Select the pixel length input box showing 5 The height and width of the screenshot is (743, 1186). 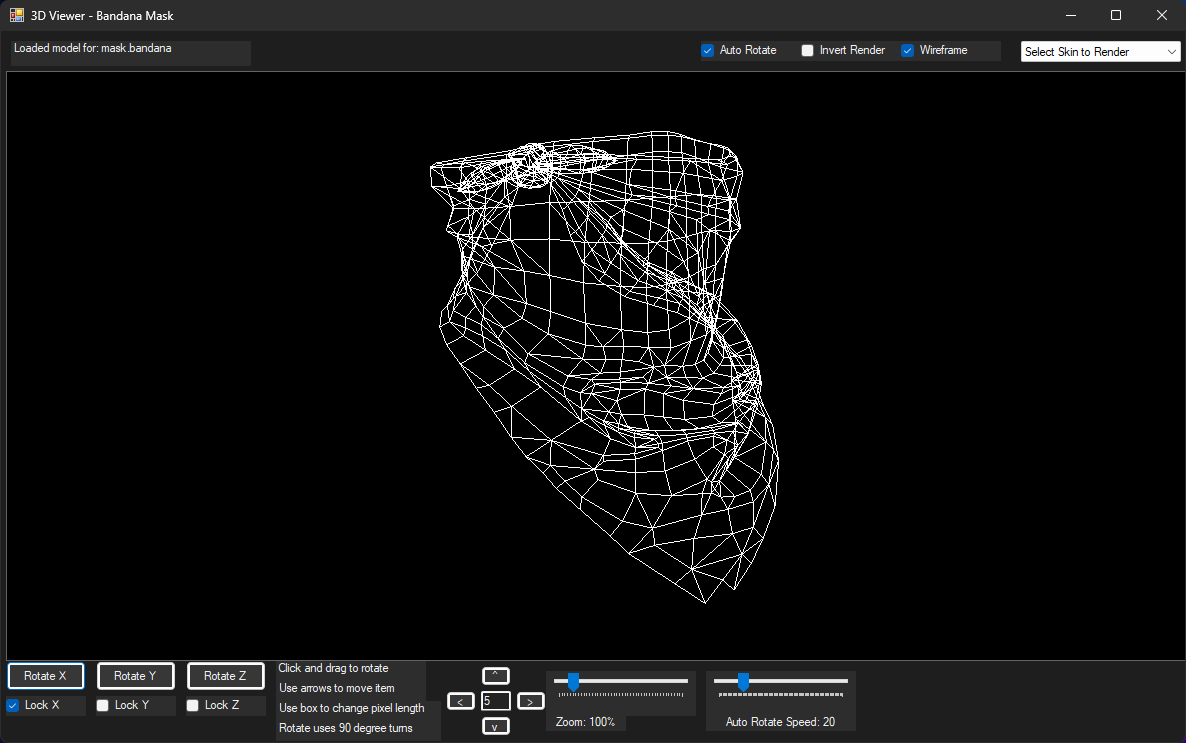coord(495,700)
